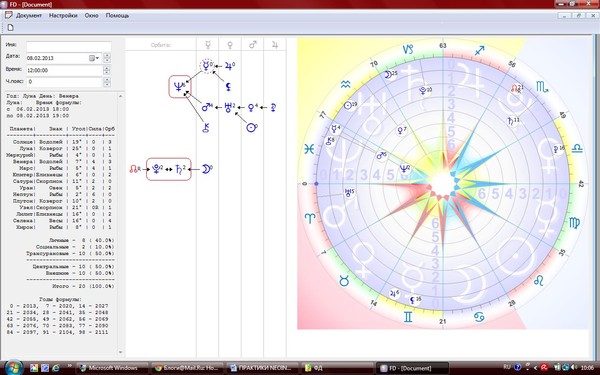Click the data panel scrollbar down arrow

pyautogui.click(x=121, y=352)
